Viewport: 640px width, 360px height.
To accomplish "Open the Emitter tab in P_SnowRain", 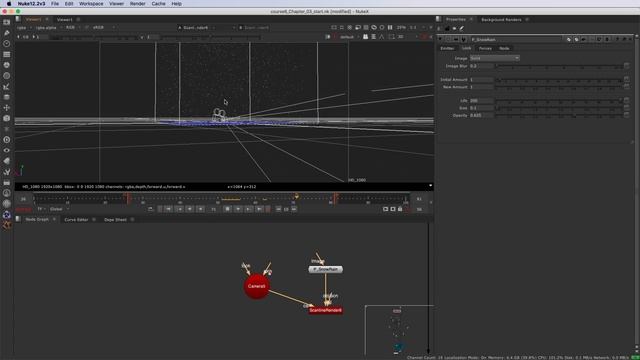I will pyautogui.click(x=447, y=48).
